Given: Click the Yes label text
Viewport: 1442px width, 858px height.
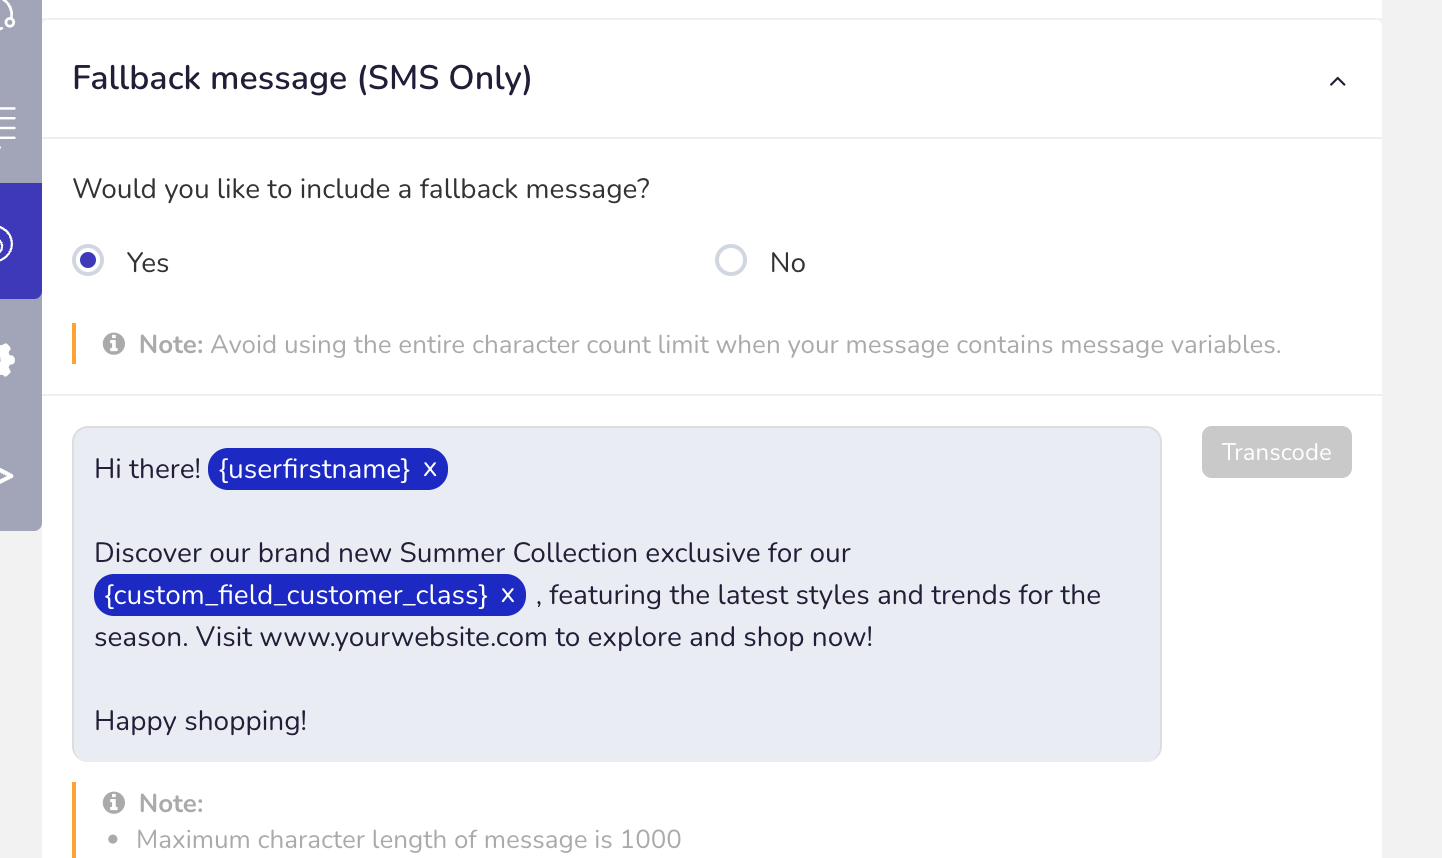Looking at the screenshot, I should 148,263.
